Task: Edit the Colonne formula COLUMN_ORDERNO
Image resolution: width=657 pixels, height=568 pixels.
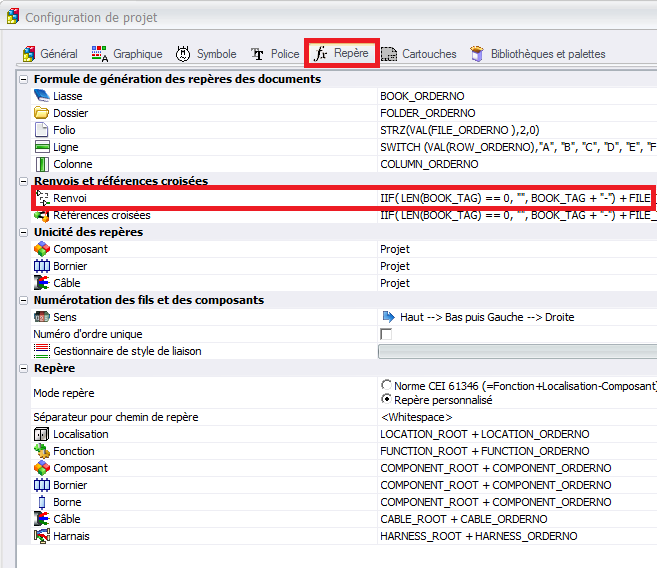Action: 429,164
